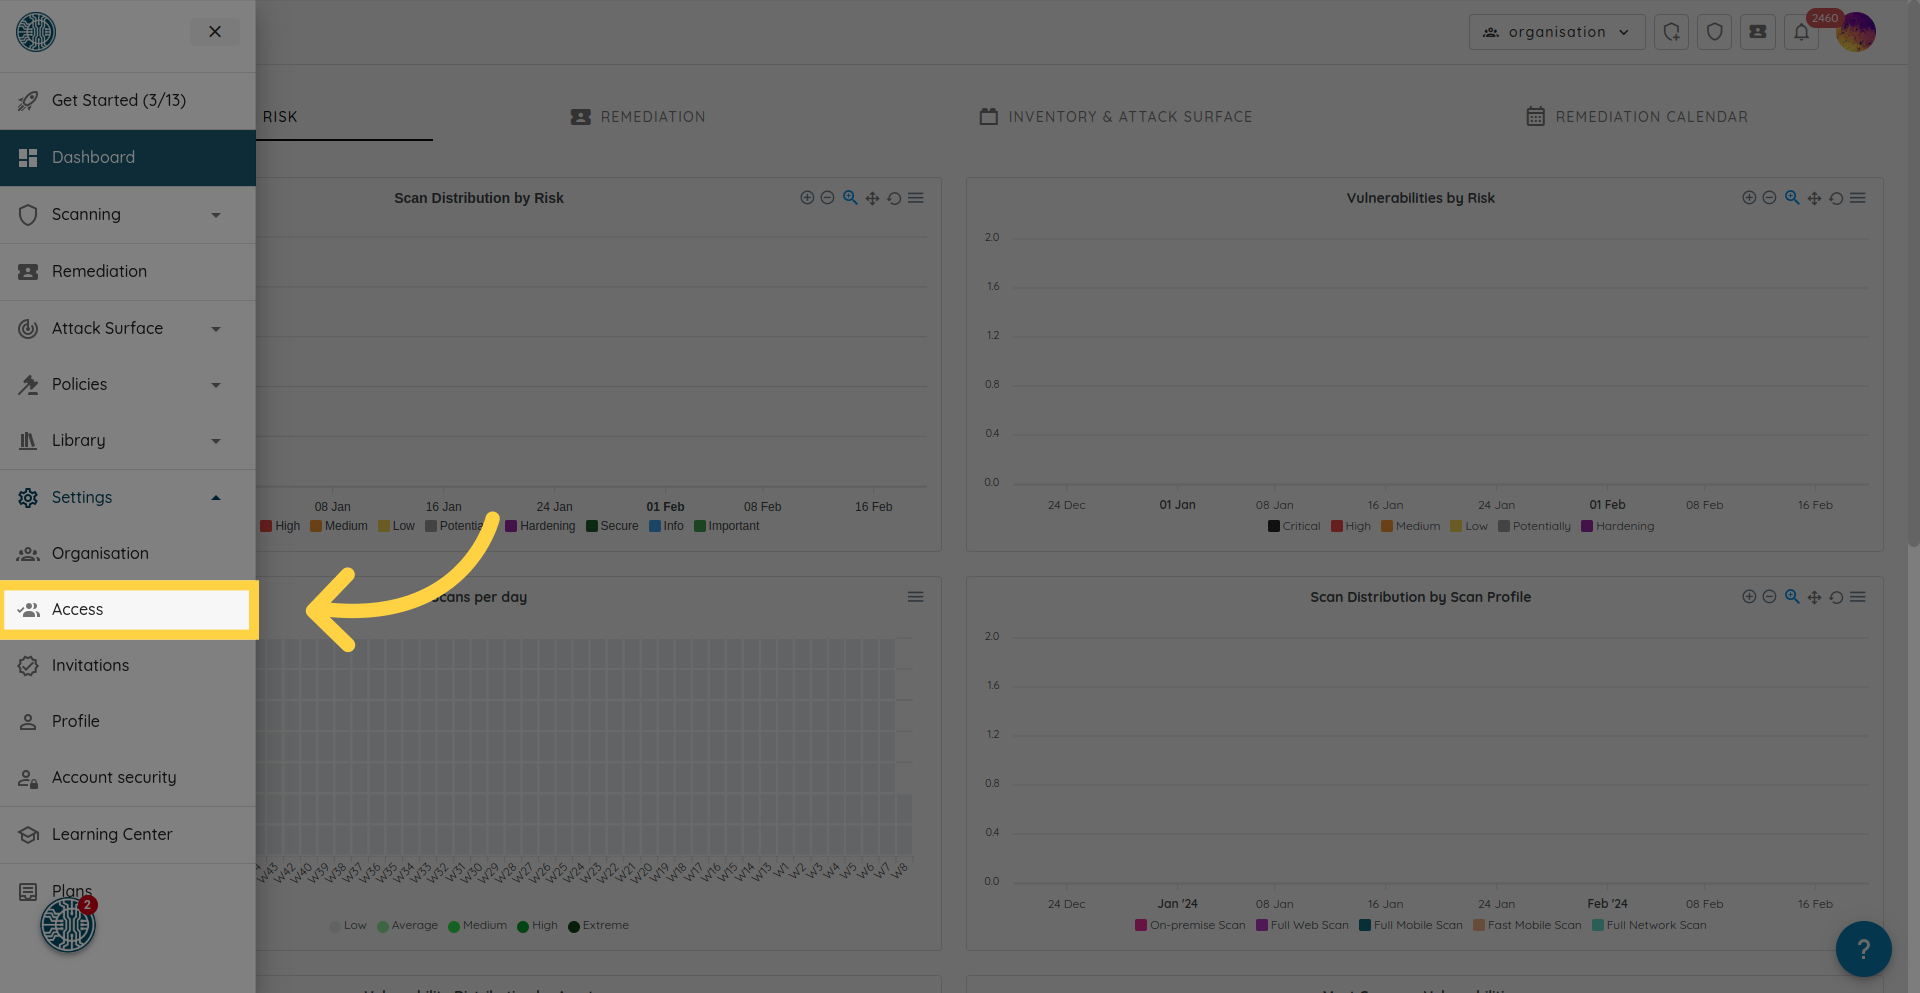Go to Learning Center
Viewport: 1920px width, 993px height.
112,835
